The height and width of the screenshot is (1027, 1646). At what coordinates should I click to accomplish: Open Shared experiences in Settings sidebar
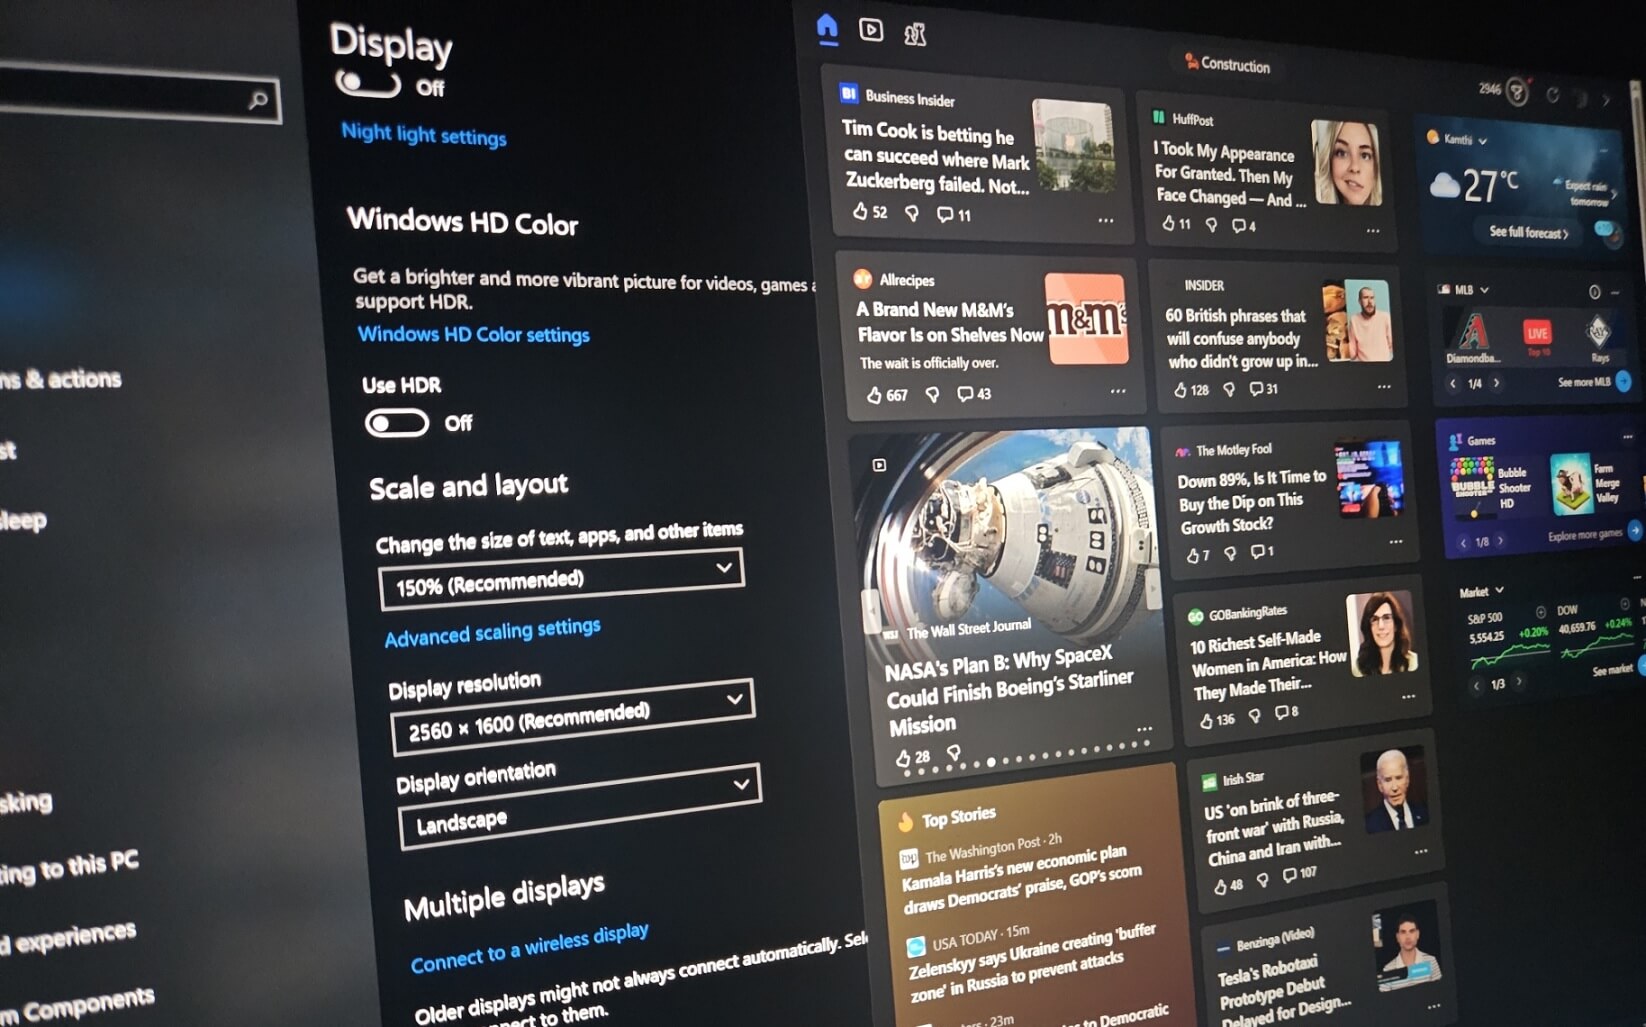point(68,938)
